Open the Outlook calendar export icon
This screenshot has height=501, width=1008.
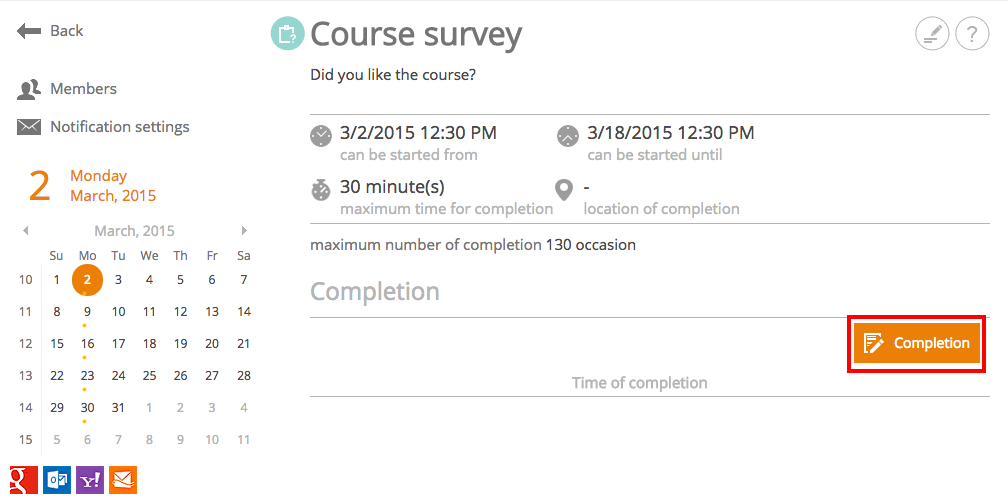[57, 480]
